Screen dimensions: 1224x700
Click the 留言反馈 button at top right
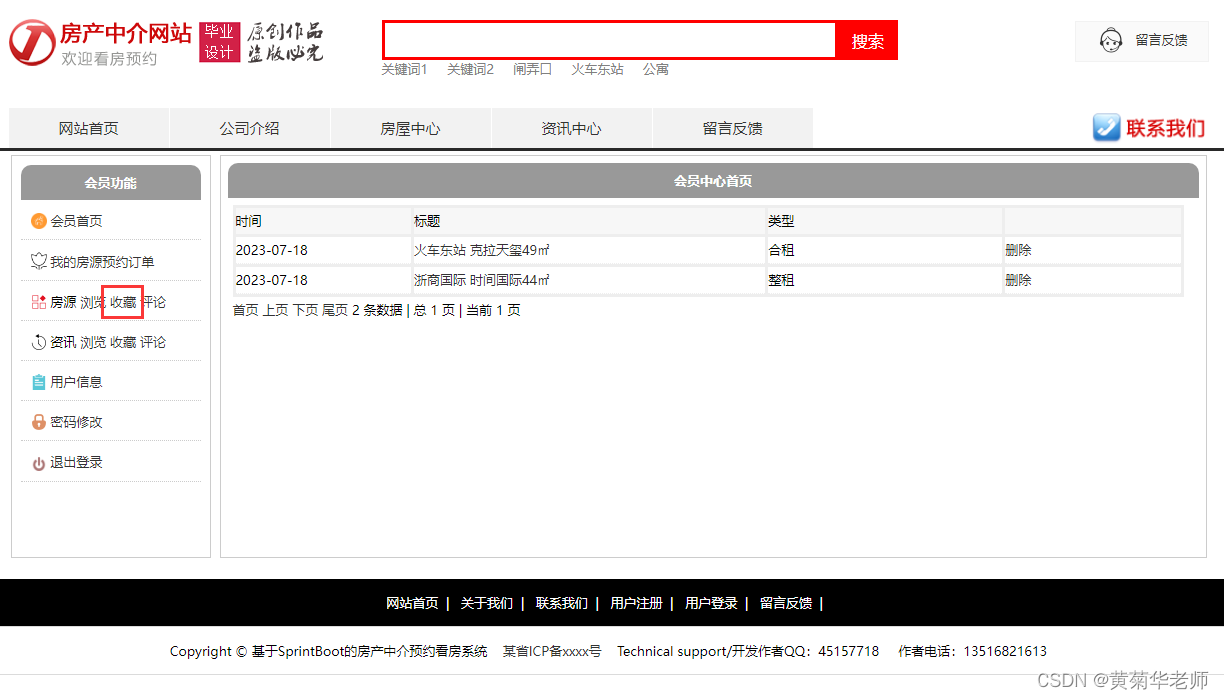point(1142,41)
